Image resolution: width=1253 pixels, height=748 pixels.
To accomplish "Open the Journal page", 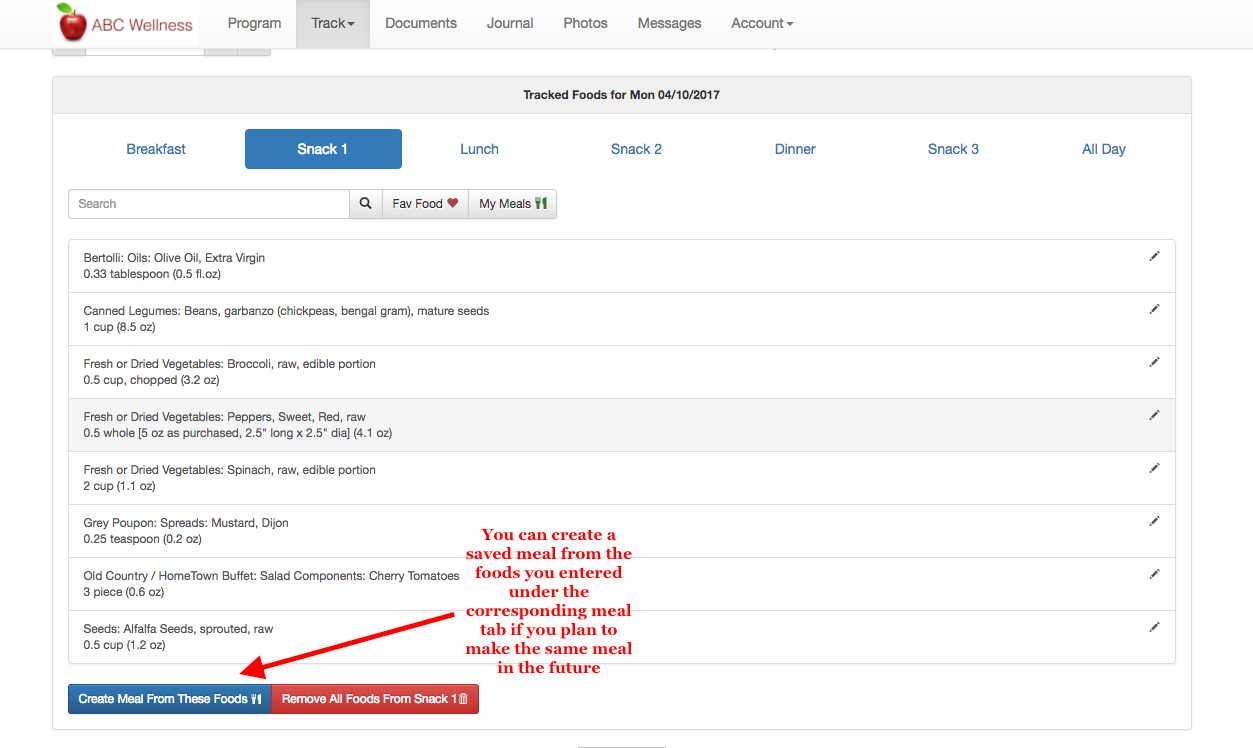I will (x=510, y=23).
